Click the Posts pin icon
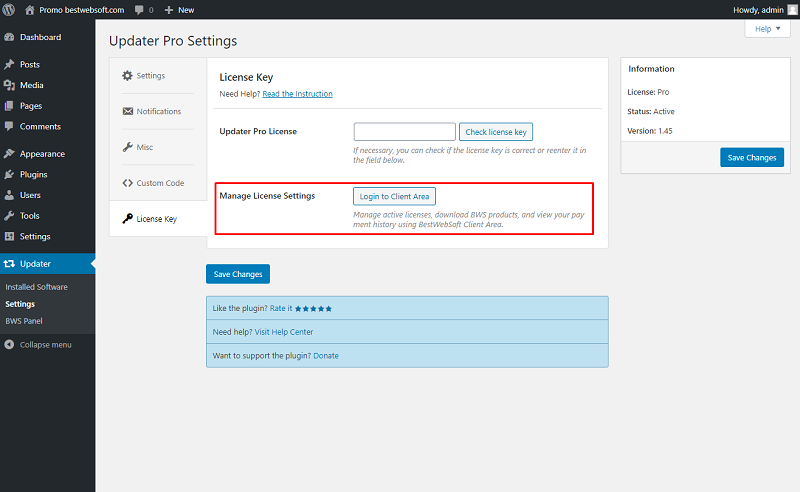Screen dimensions: 800x492 (9, 64)
